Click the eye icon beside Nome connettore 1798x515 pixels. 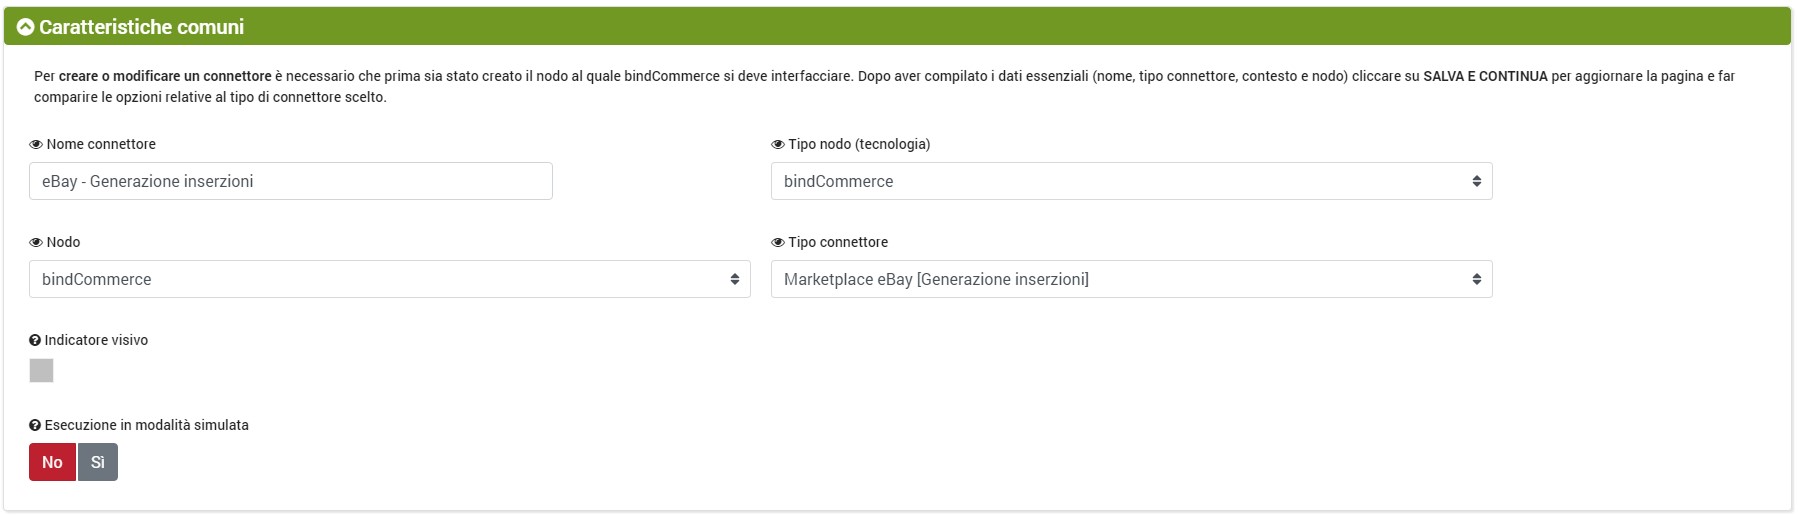(36, 145)
